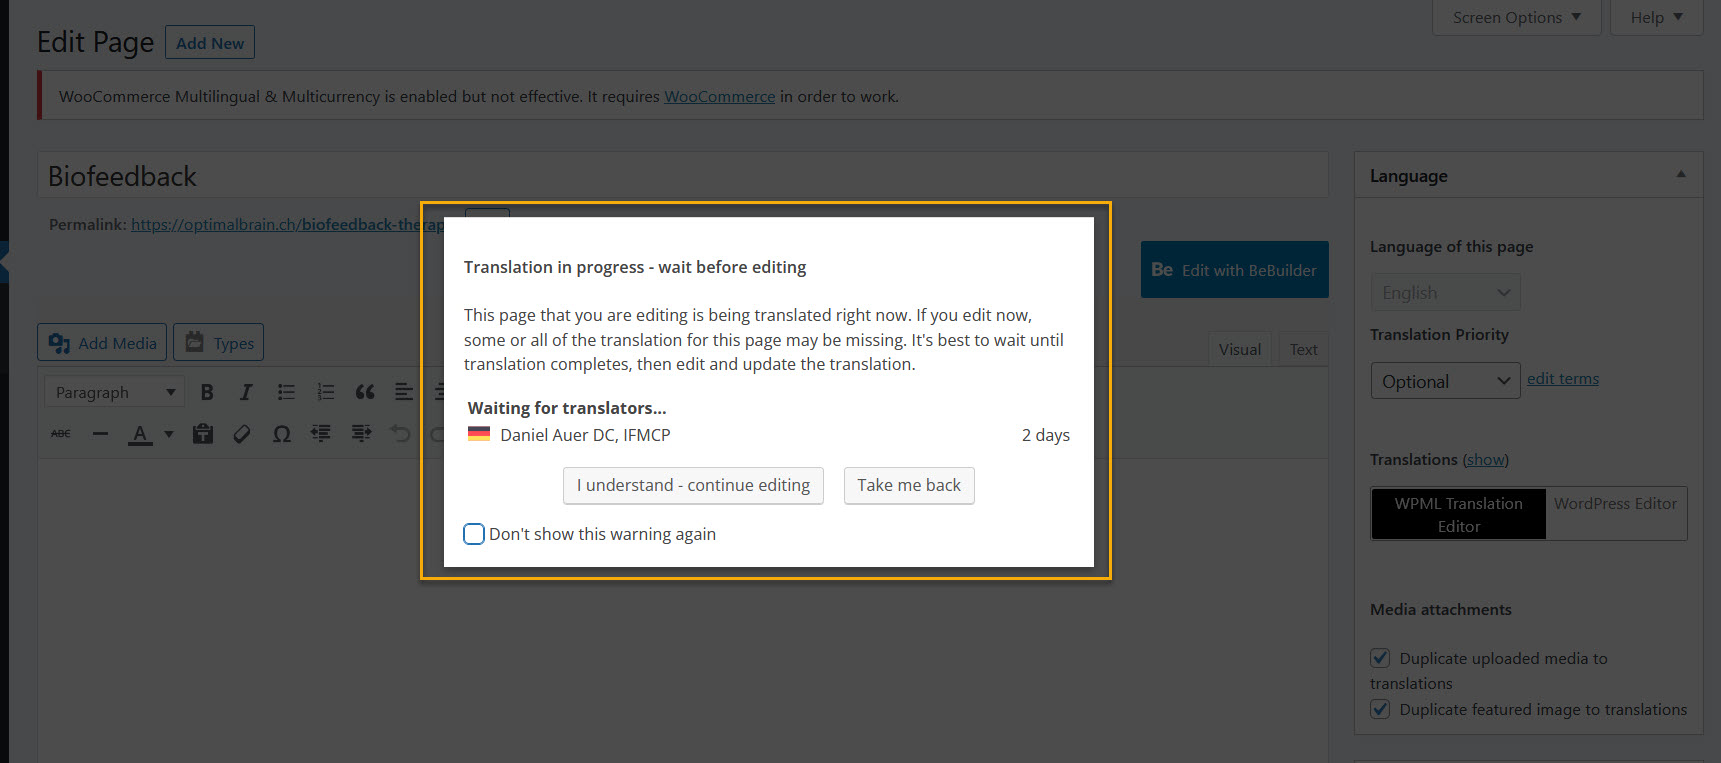Expand Screen Options

click(x=1517, y=17)
